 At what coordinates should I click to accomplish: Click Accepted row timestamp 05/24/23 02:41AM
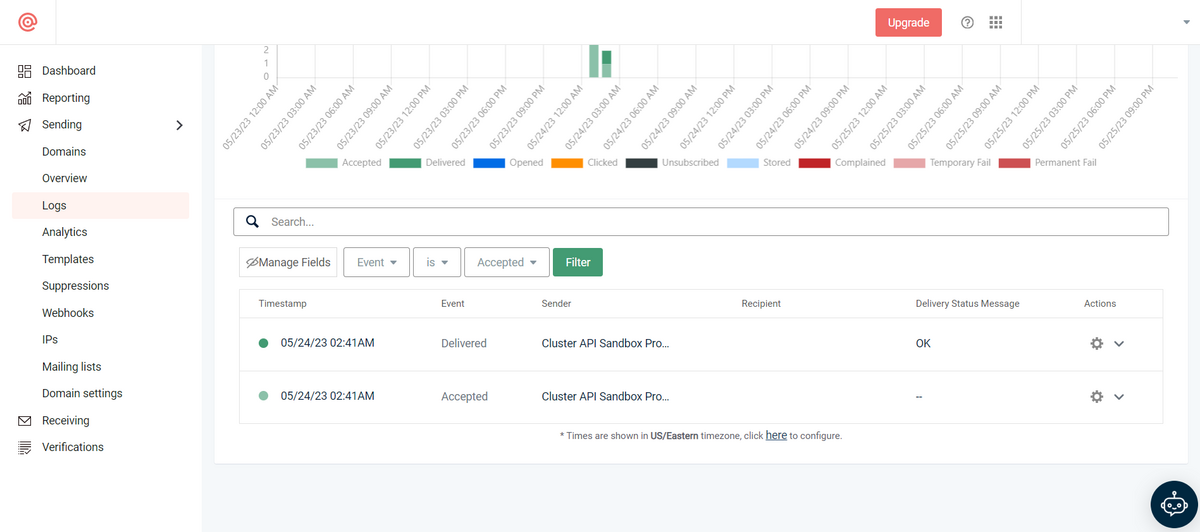pyautogui.click(x=328, y=396)
